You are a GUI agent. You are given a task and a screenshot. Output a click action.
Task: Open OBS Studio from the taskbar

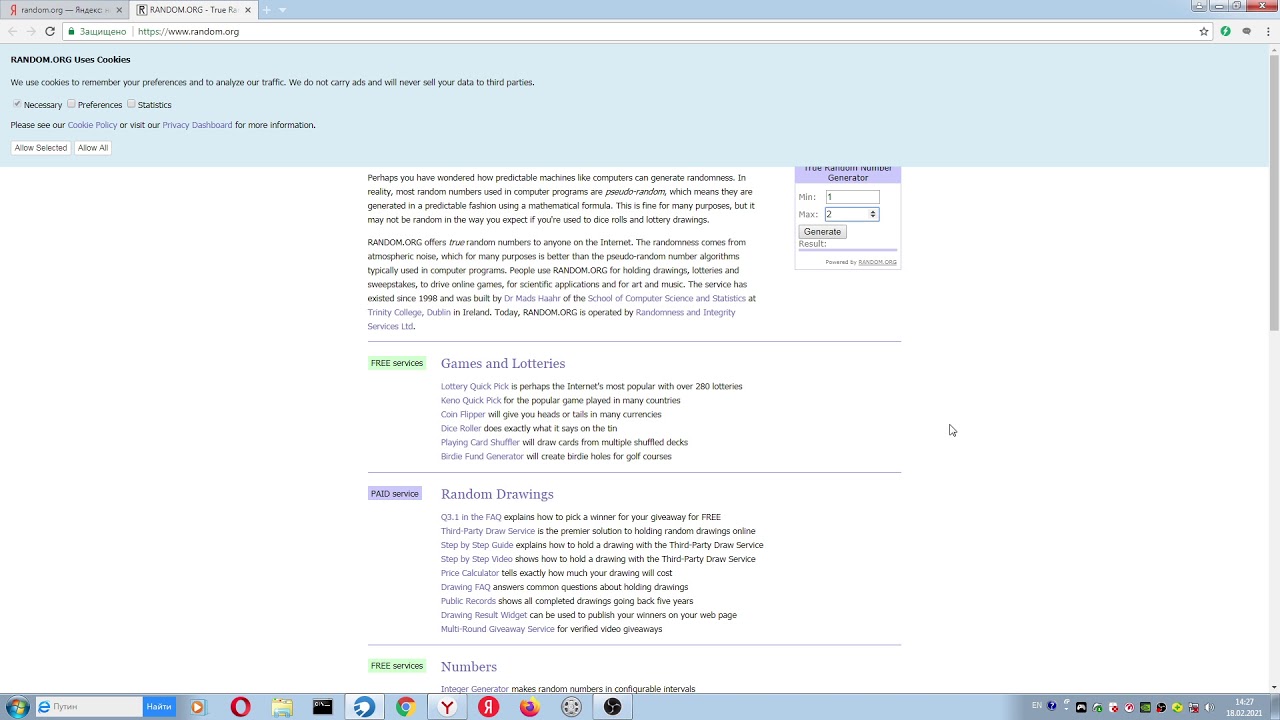613,707
